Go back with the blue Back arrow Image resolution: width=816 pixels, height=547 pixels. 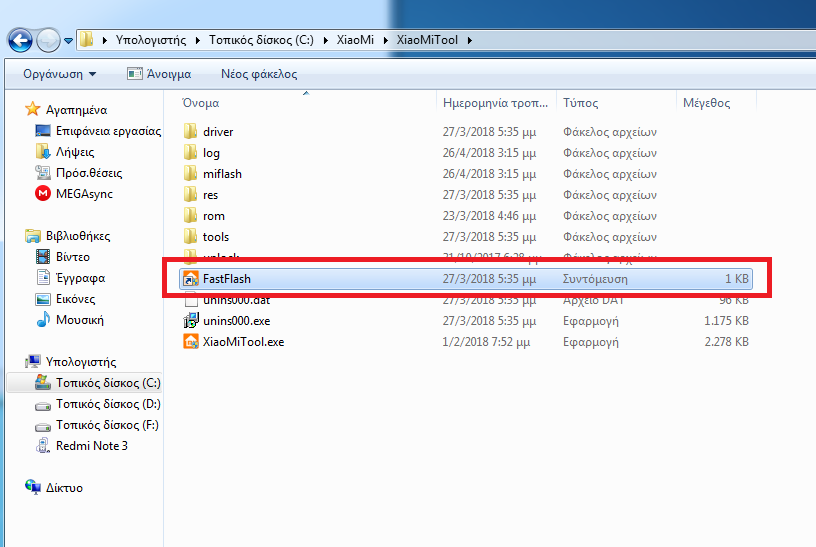point(20,40)
